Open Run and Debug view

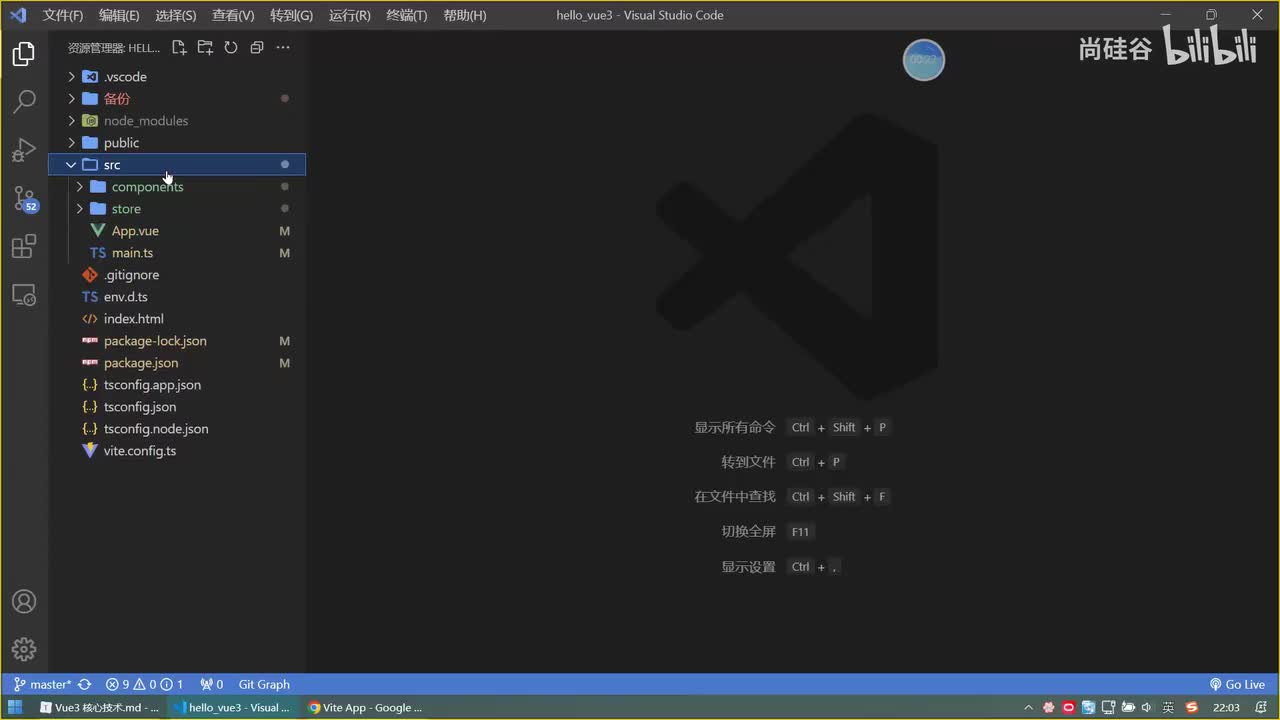pyautogui.click(x=24, y=150)
